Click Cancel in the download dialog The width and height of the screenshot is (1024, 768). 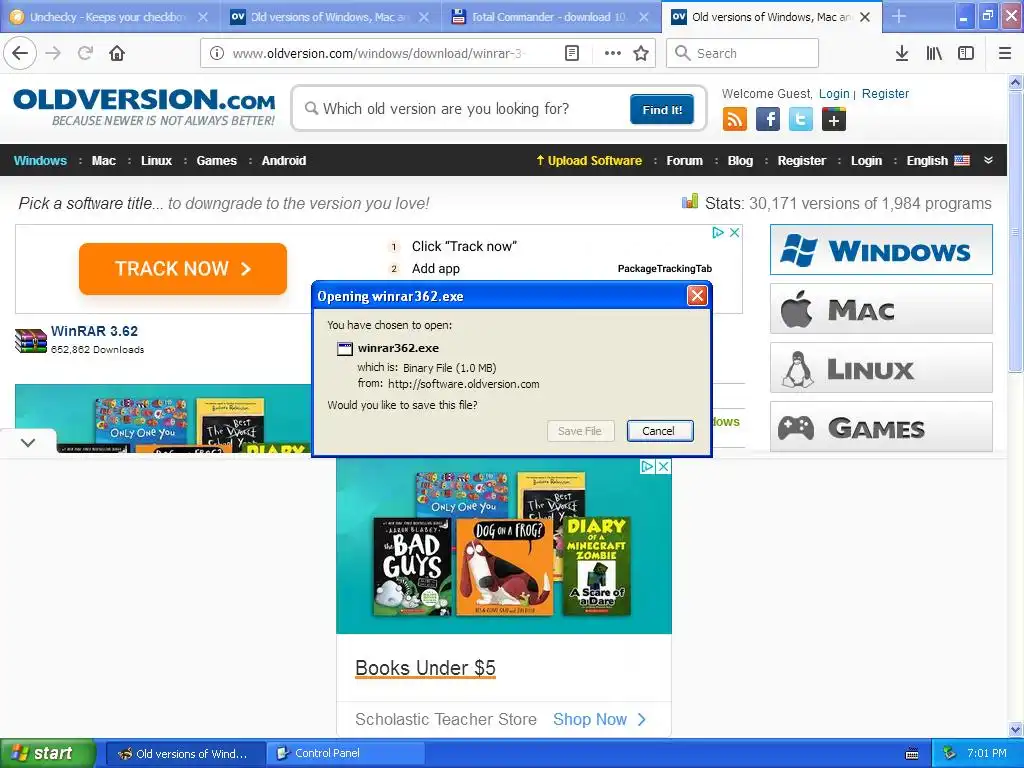tap(660, 430)
